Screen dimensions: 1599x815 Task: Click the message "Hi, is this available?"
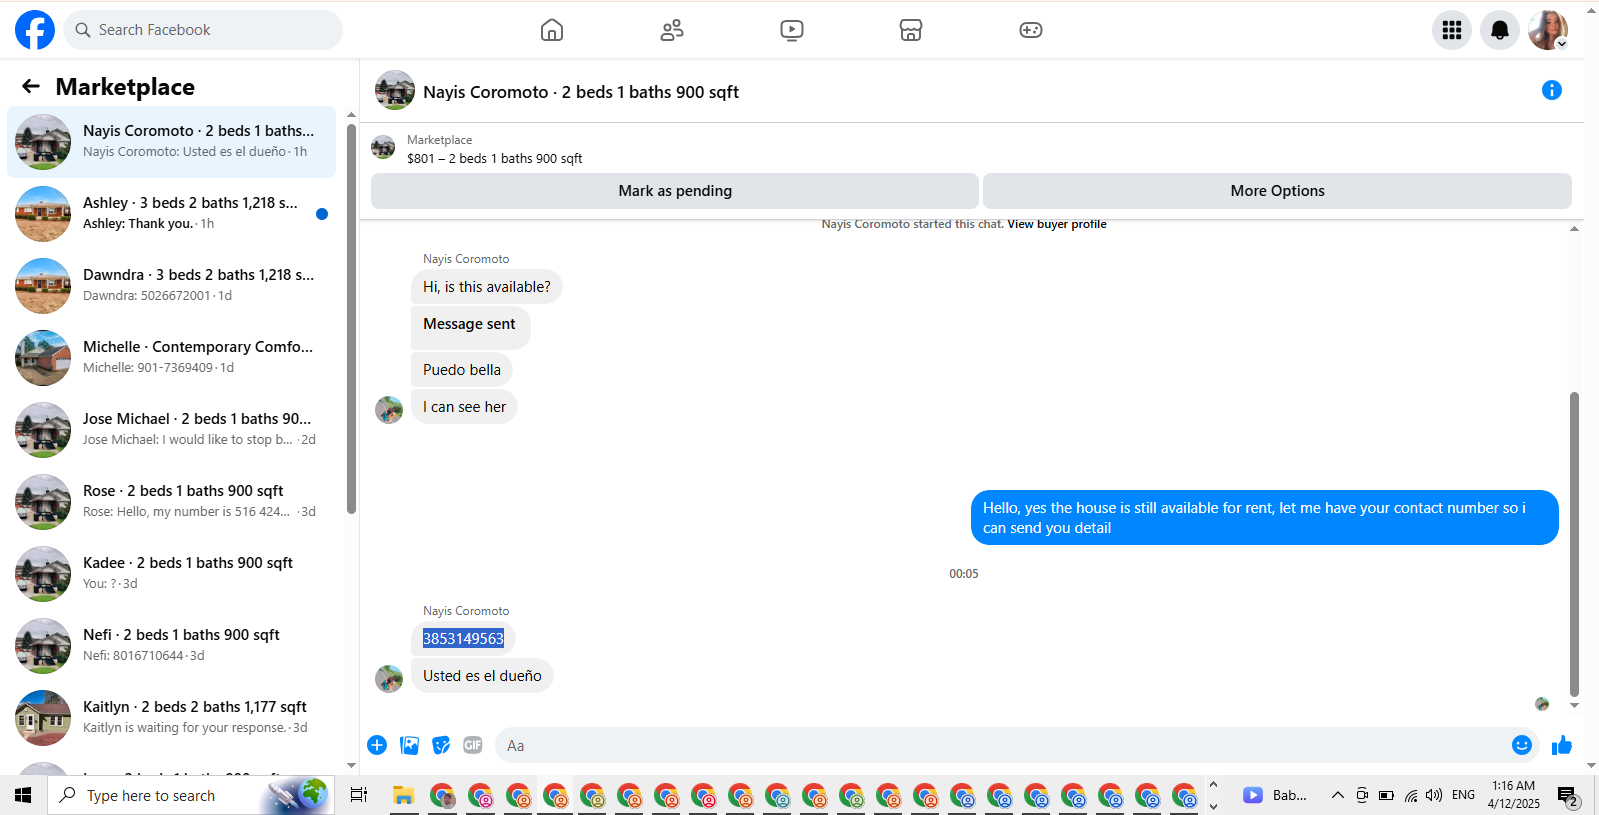(487, 287)
